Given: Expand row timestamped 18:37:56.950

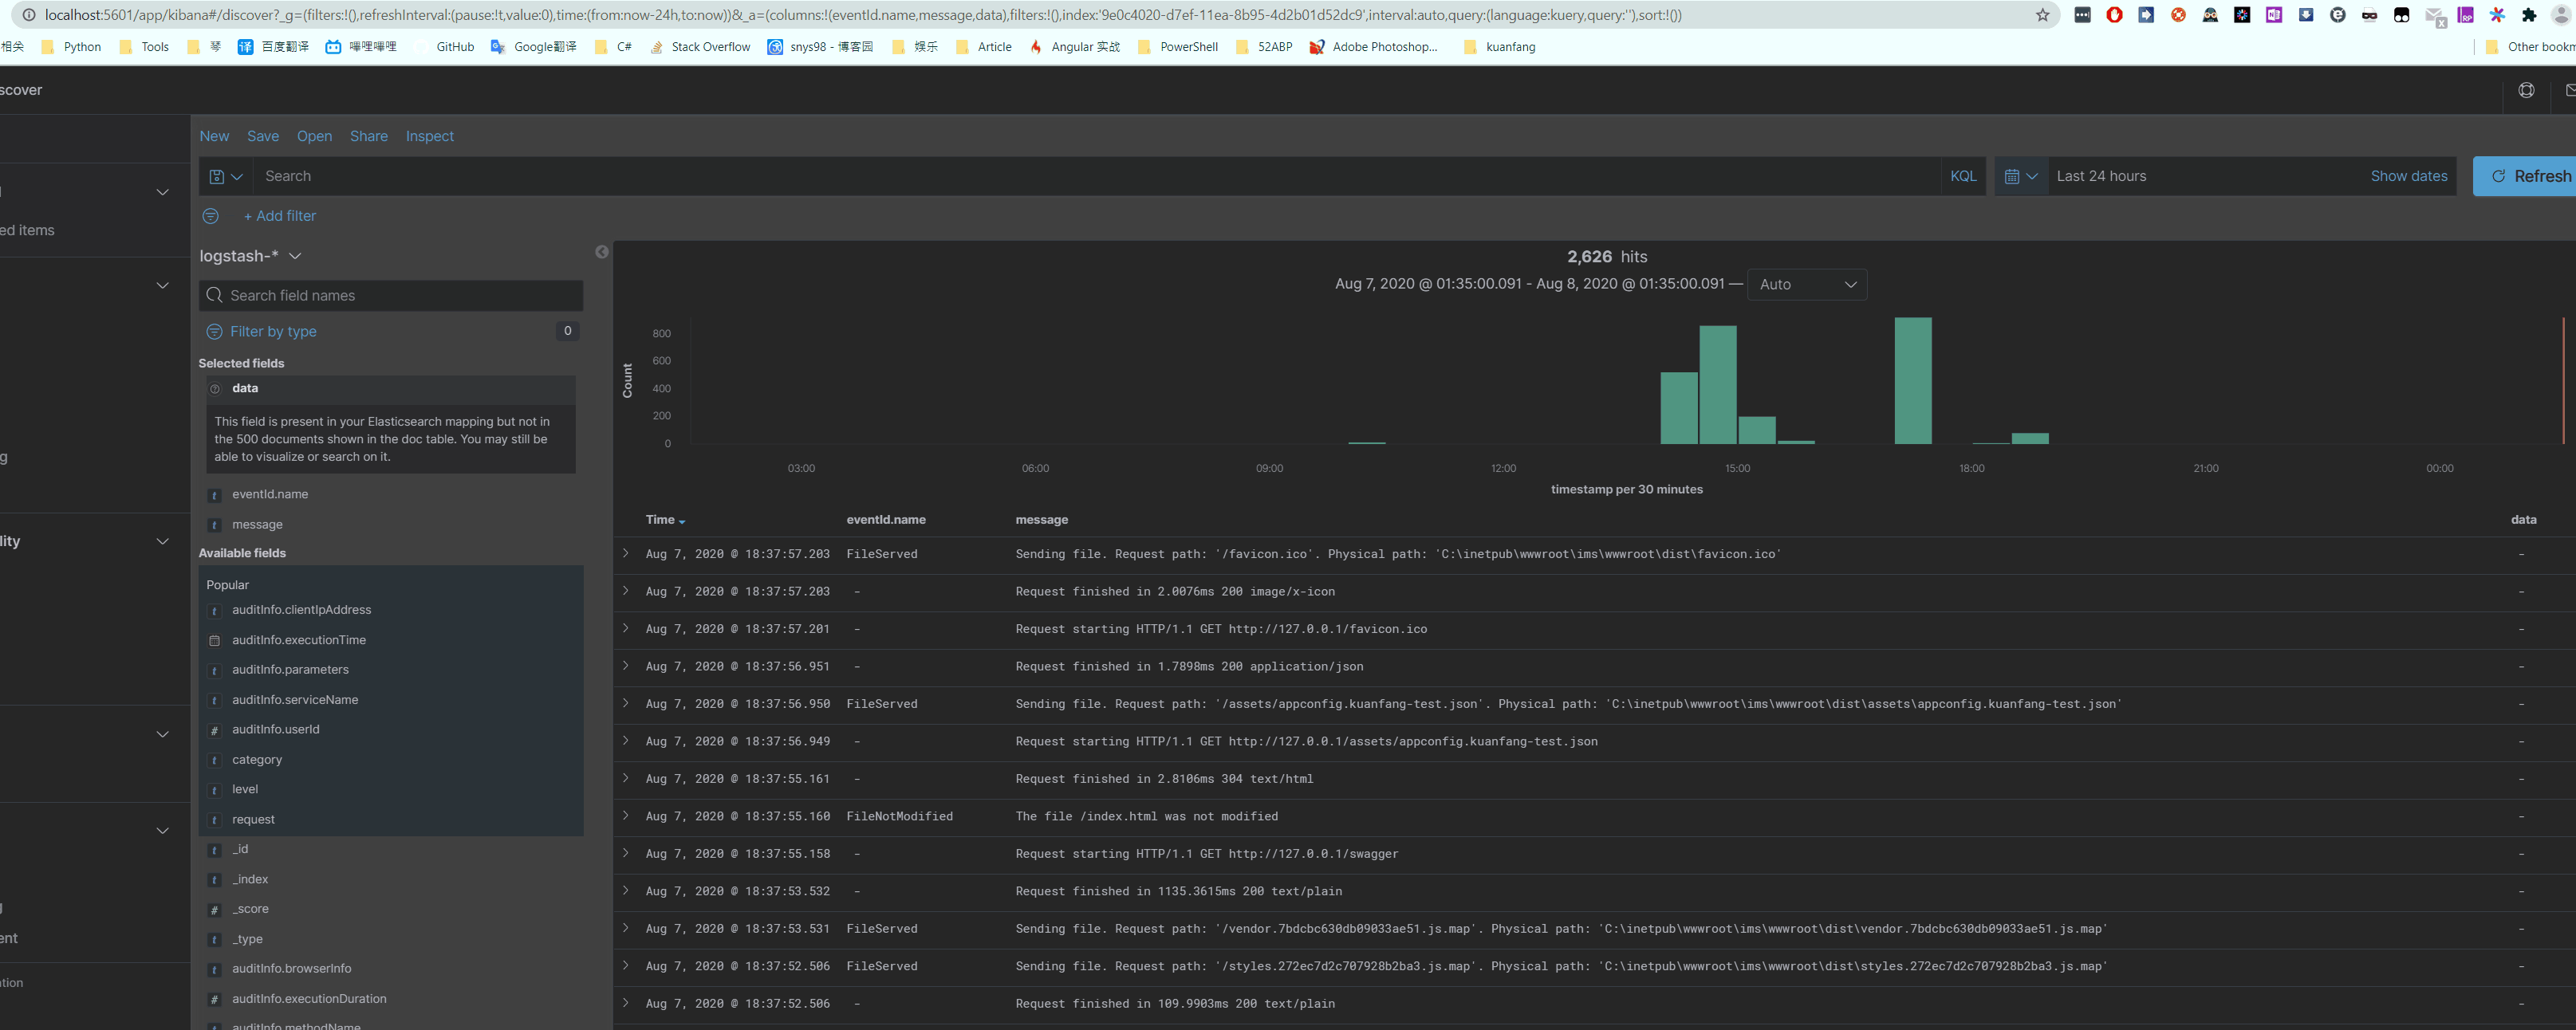Looking at the screenshot, I should click(x=626, y=703).
